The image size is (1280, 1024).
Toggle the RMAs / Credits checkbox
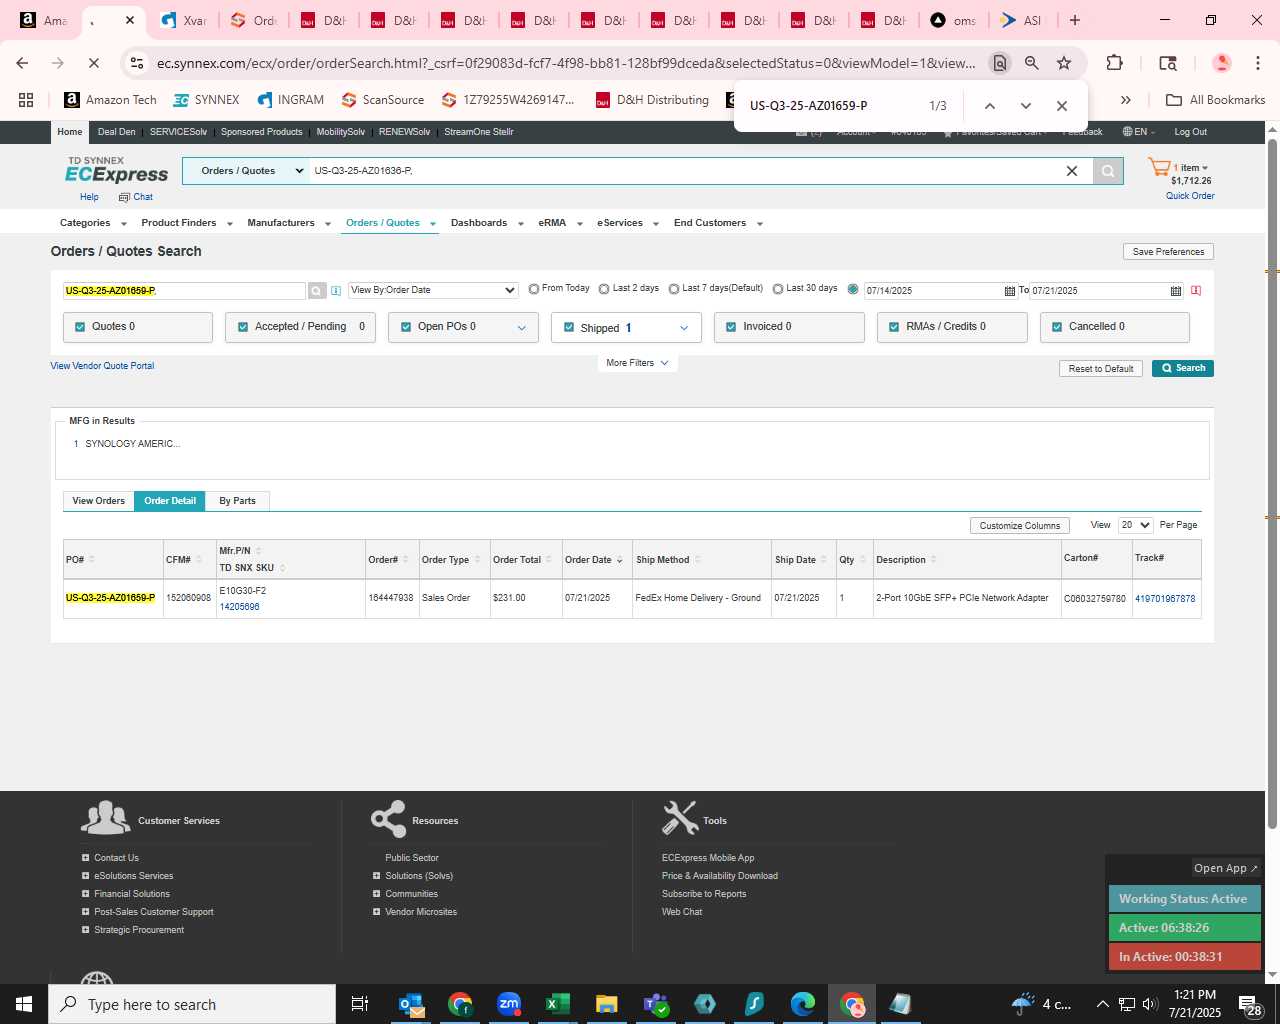[x=894, y=327]
